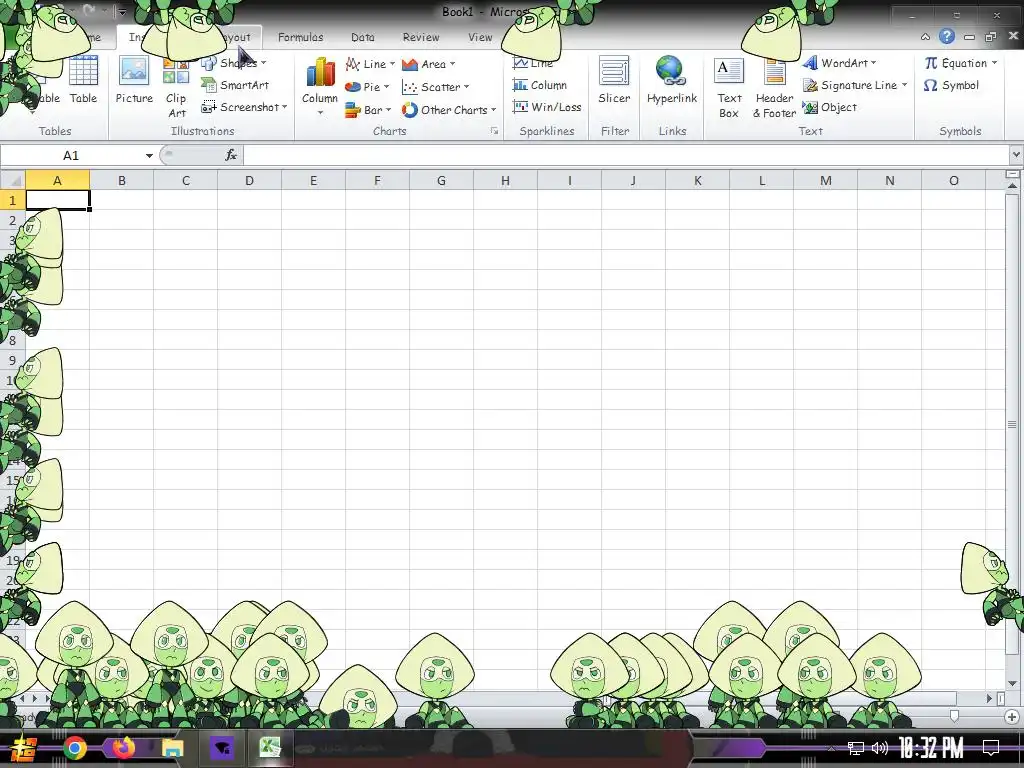This screenshot has height=768, width=1024.
Task: Open Firefox from the taskbar
Action: 123,748
